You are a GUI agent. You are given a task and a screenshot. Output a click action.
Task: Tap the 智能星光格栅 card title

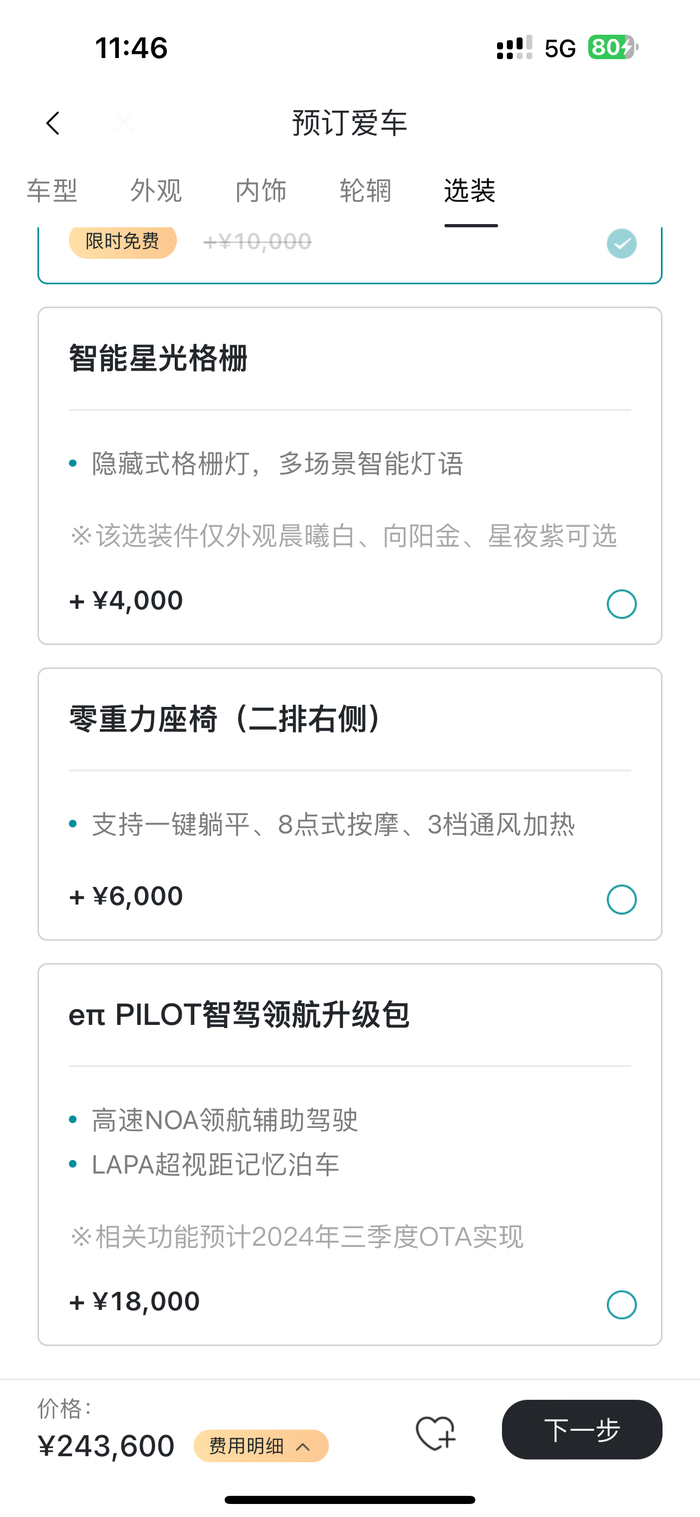(158, 358)
